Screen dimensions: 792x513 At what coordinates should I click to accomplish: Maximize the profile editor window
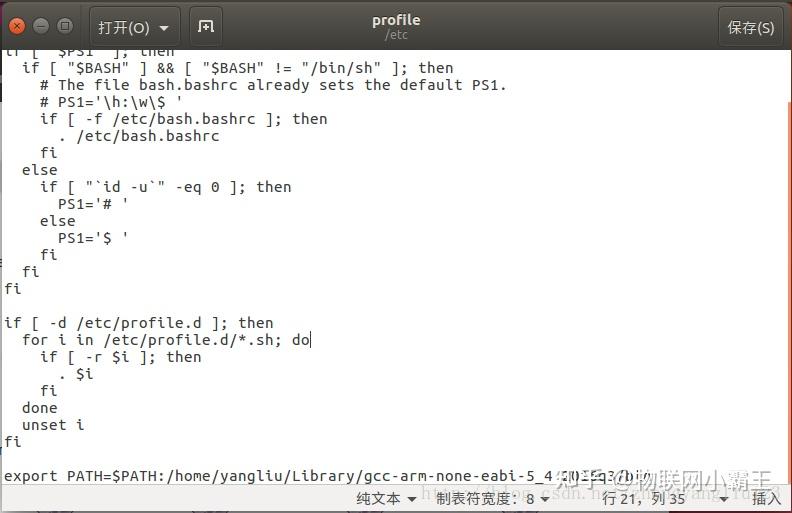coord(65,26)
